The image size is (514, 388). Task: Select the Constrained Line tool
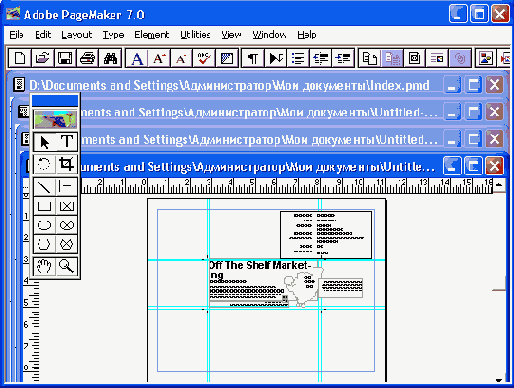coord(67,187)
